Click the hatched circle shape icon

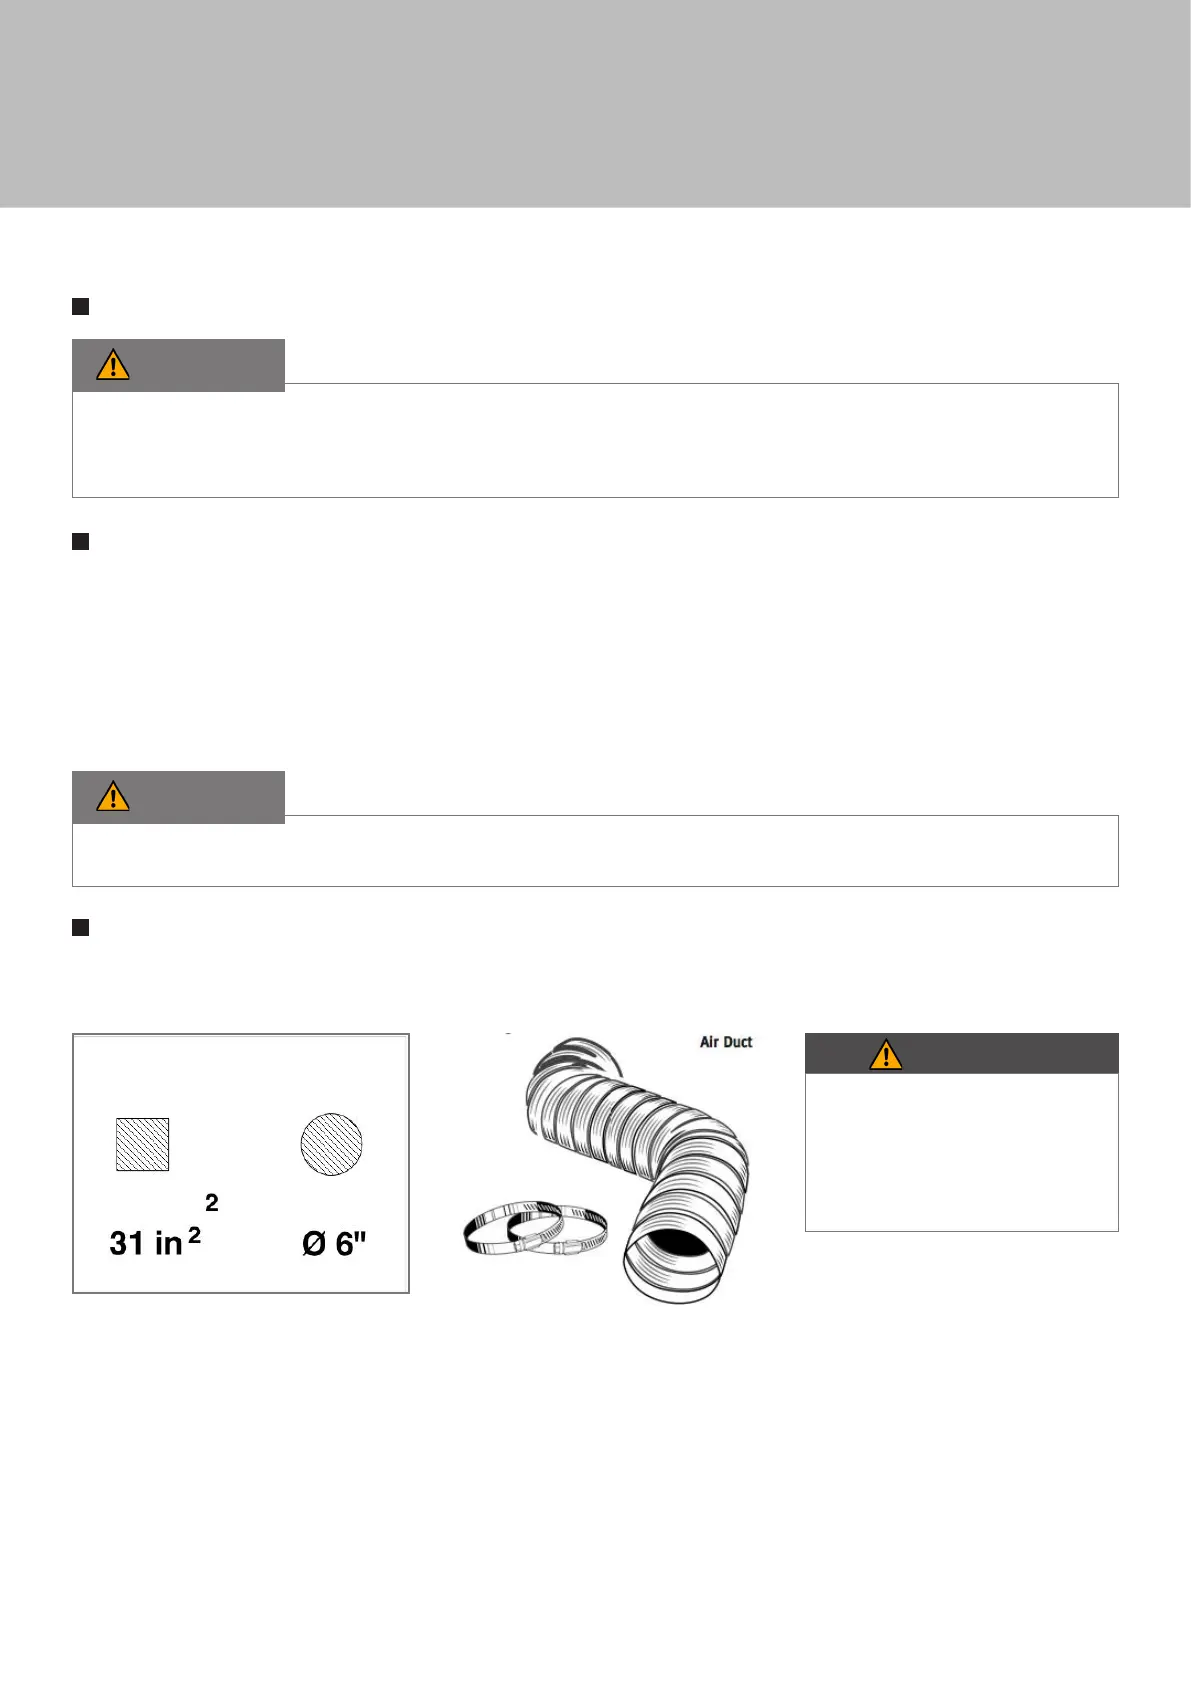(x=331, y=1144)
